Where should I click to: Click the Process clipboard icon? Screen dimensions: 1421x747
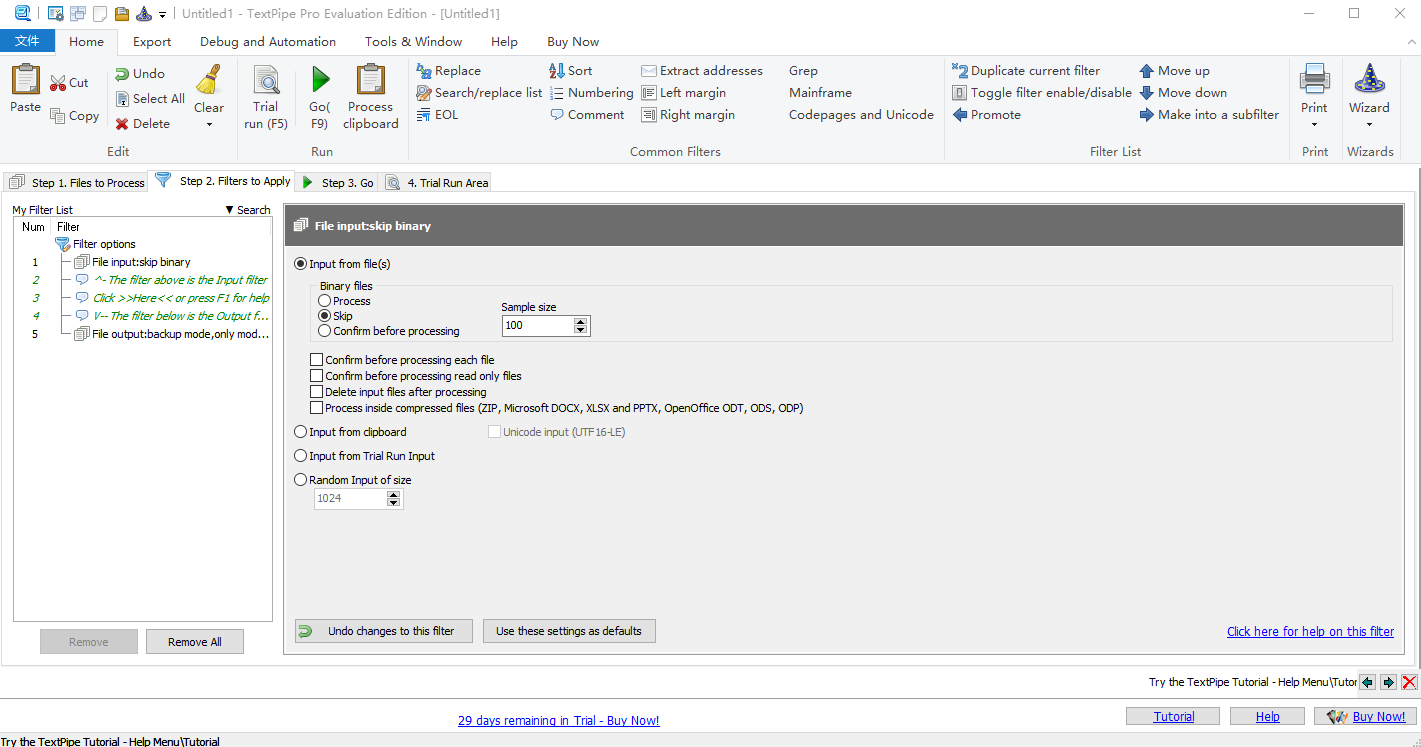click(371, 81)
